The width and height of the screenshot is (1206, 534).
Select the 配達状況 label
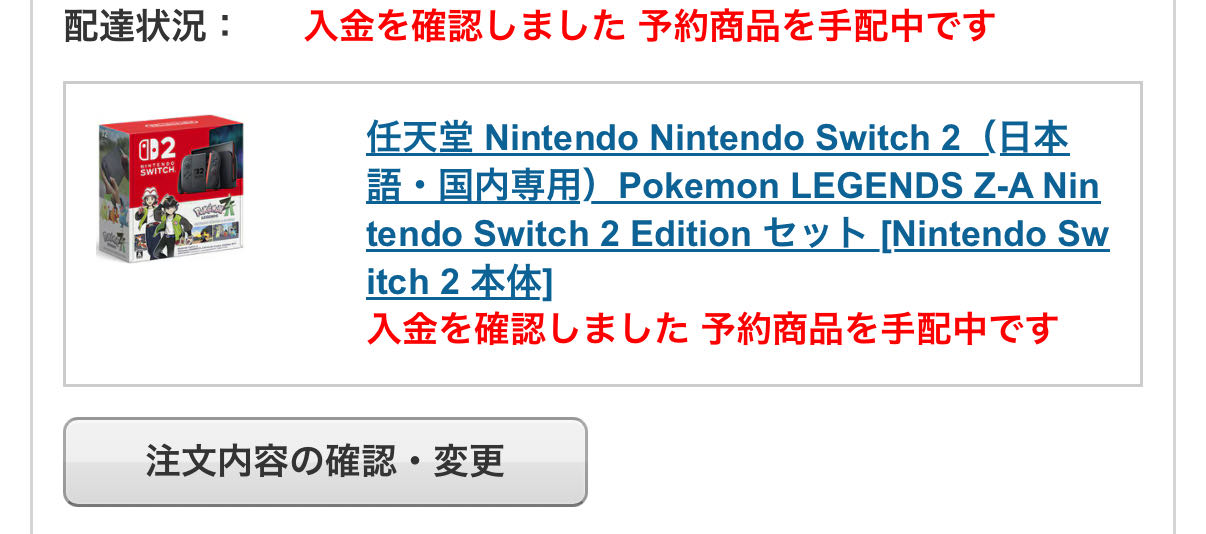(x=149, y=26)
